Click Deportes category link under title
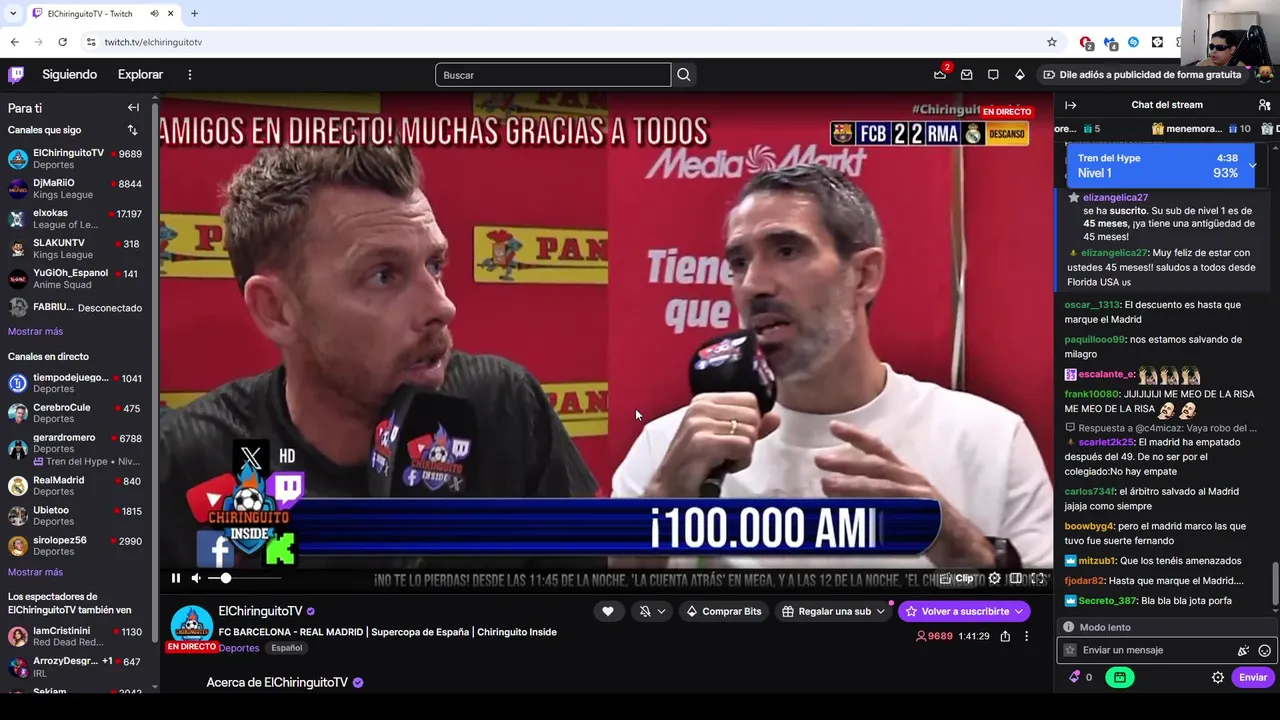1280x720 pixels. 239,648
